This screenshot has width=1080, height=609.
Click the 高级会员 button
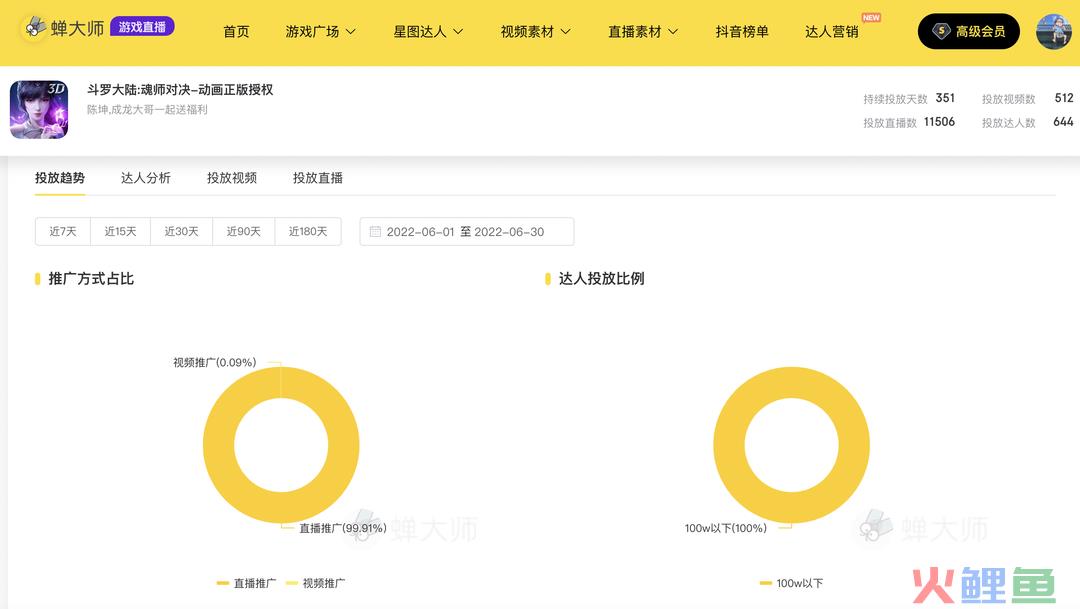968,31
